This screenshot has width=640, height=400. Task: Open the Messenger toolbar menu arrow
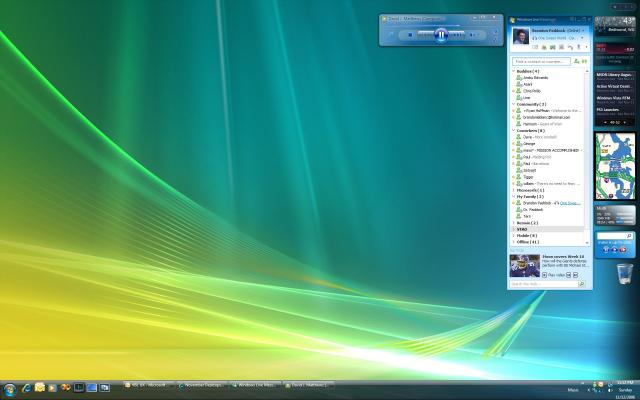pos(587,47)
